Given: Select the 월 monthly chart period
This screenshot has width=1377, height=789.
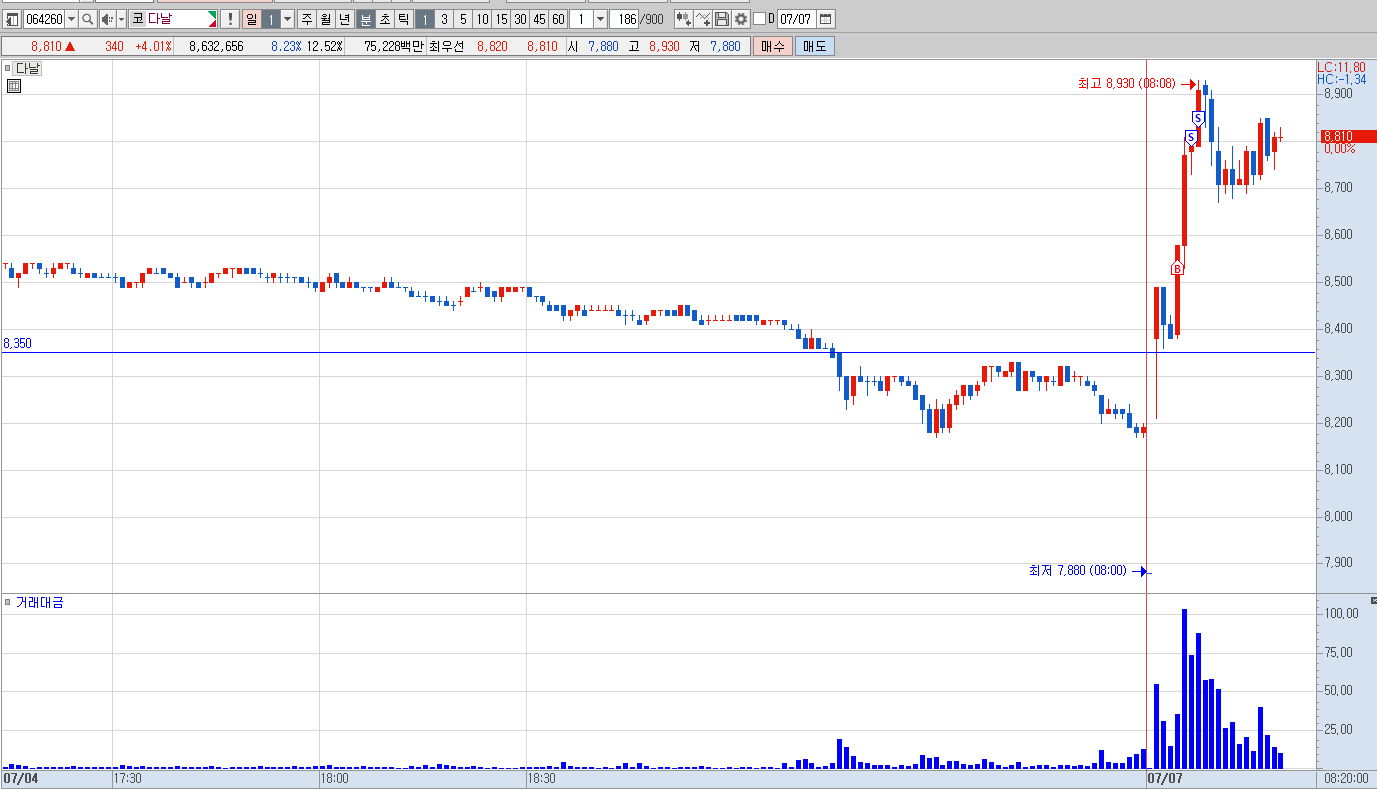Looking at the screenshot, I should coord(325,19).
